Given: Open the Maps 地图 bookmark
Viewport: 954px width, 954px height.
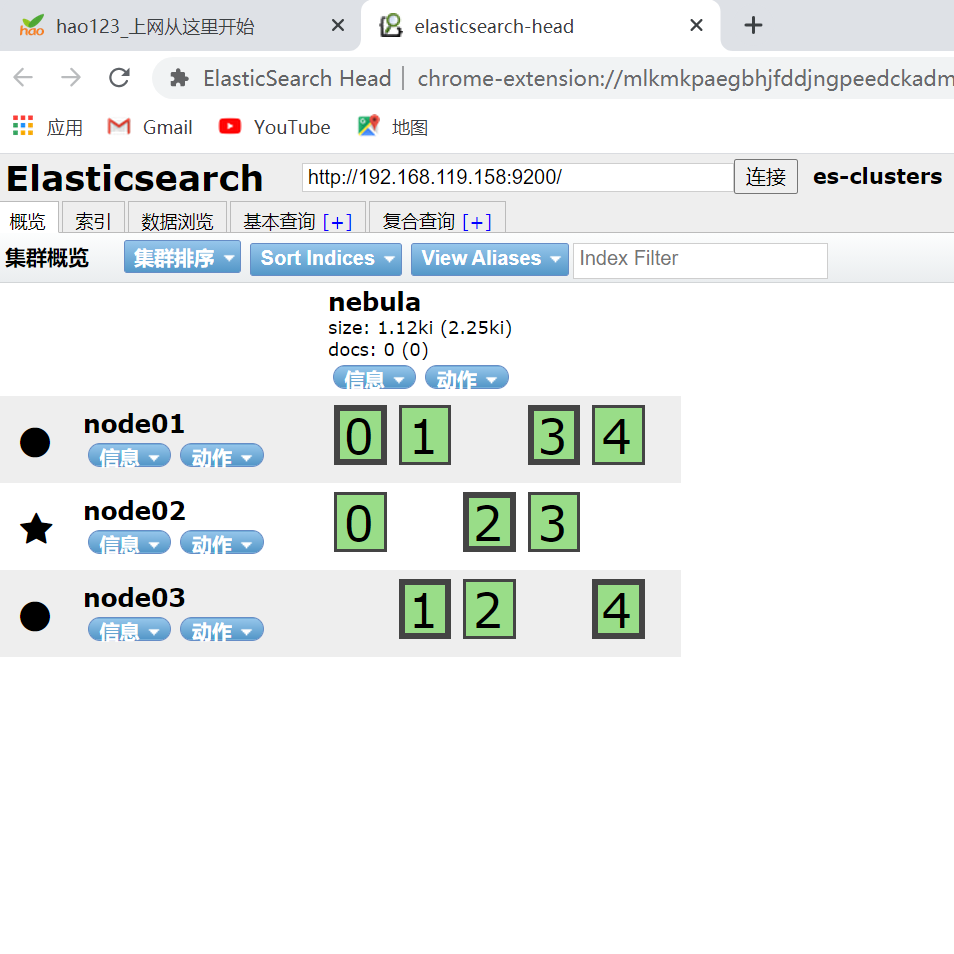Looking at the screenshot, I should coord(393,127).
